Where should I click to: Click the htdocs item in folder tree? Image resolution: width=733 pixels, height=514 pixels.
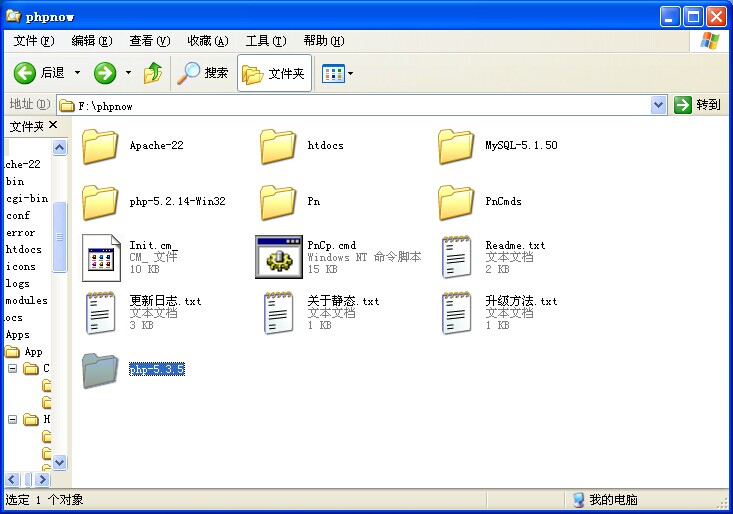(24, 250)
